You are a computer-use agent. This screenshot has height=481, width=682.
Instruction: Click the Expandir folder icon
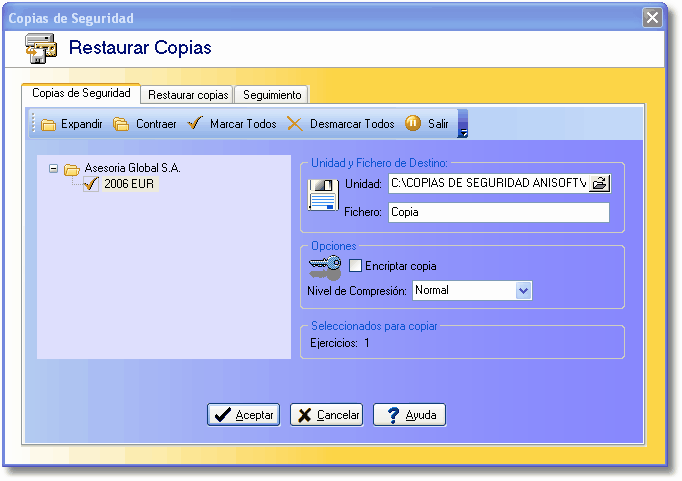pyautogui.click(x=48, y=125)
